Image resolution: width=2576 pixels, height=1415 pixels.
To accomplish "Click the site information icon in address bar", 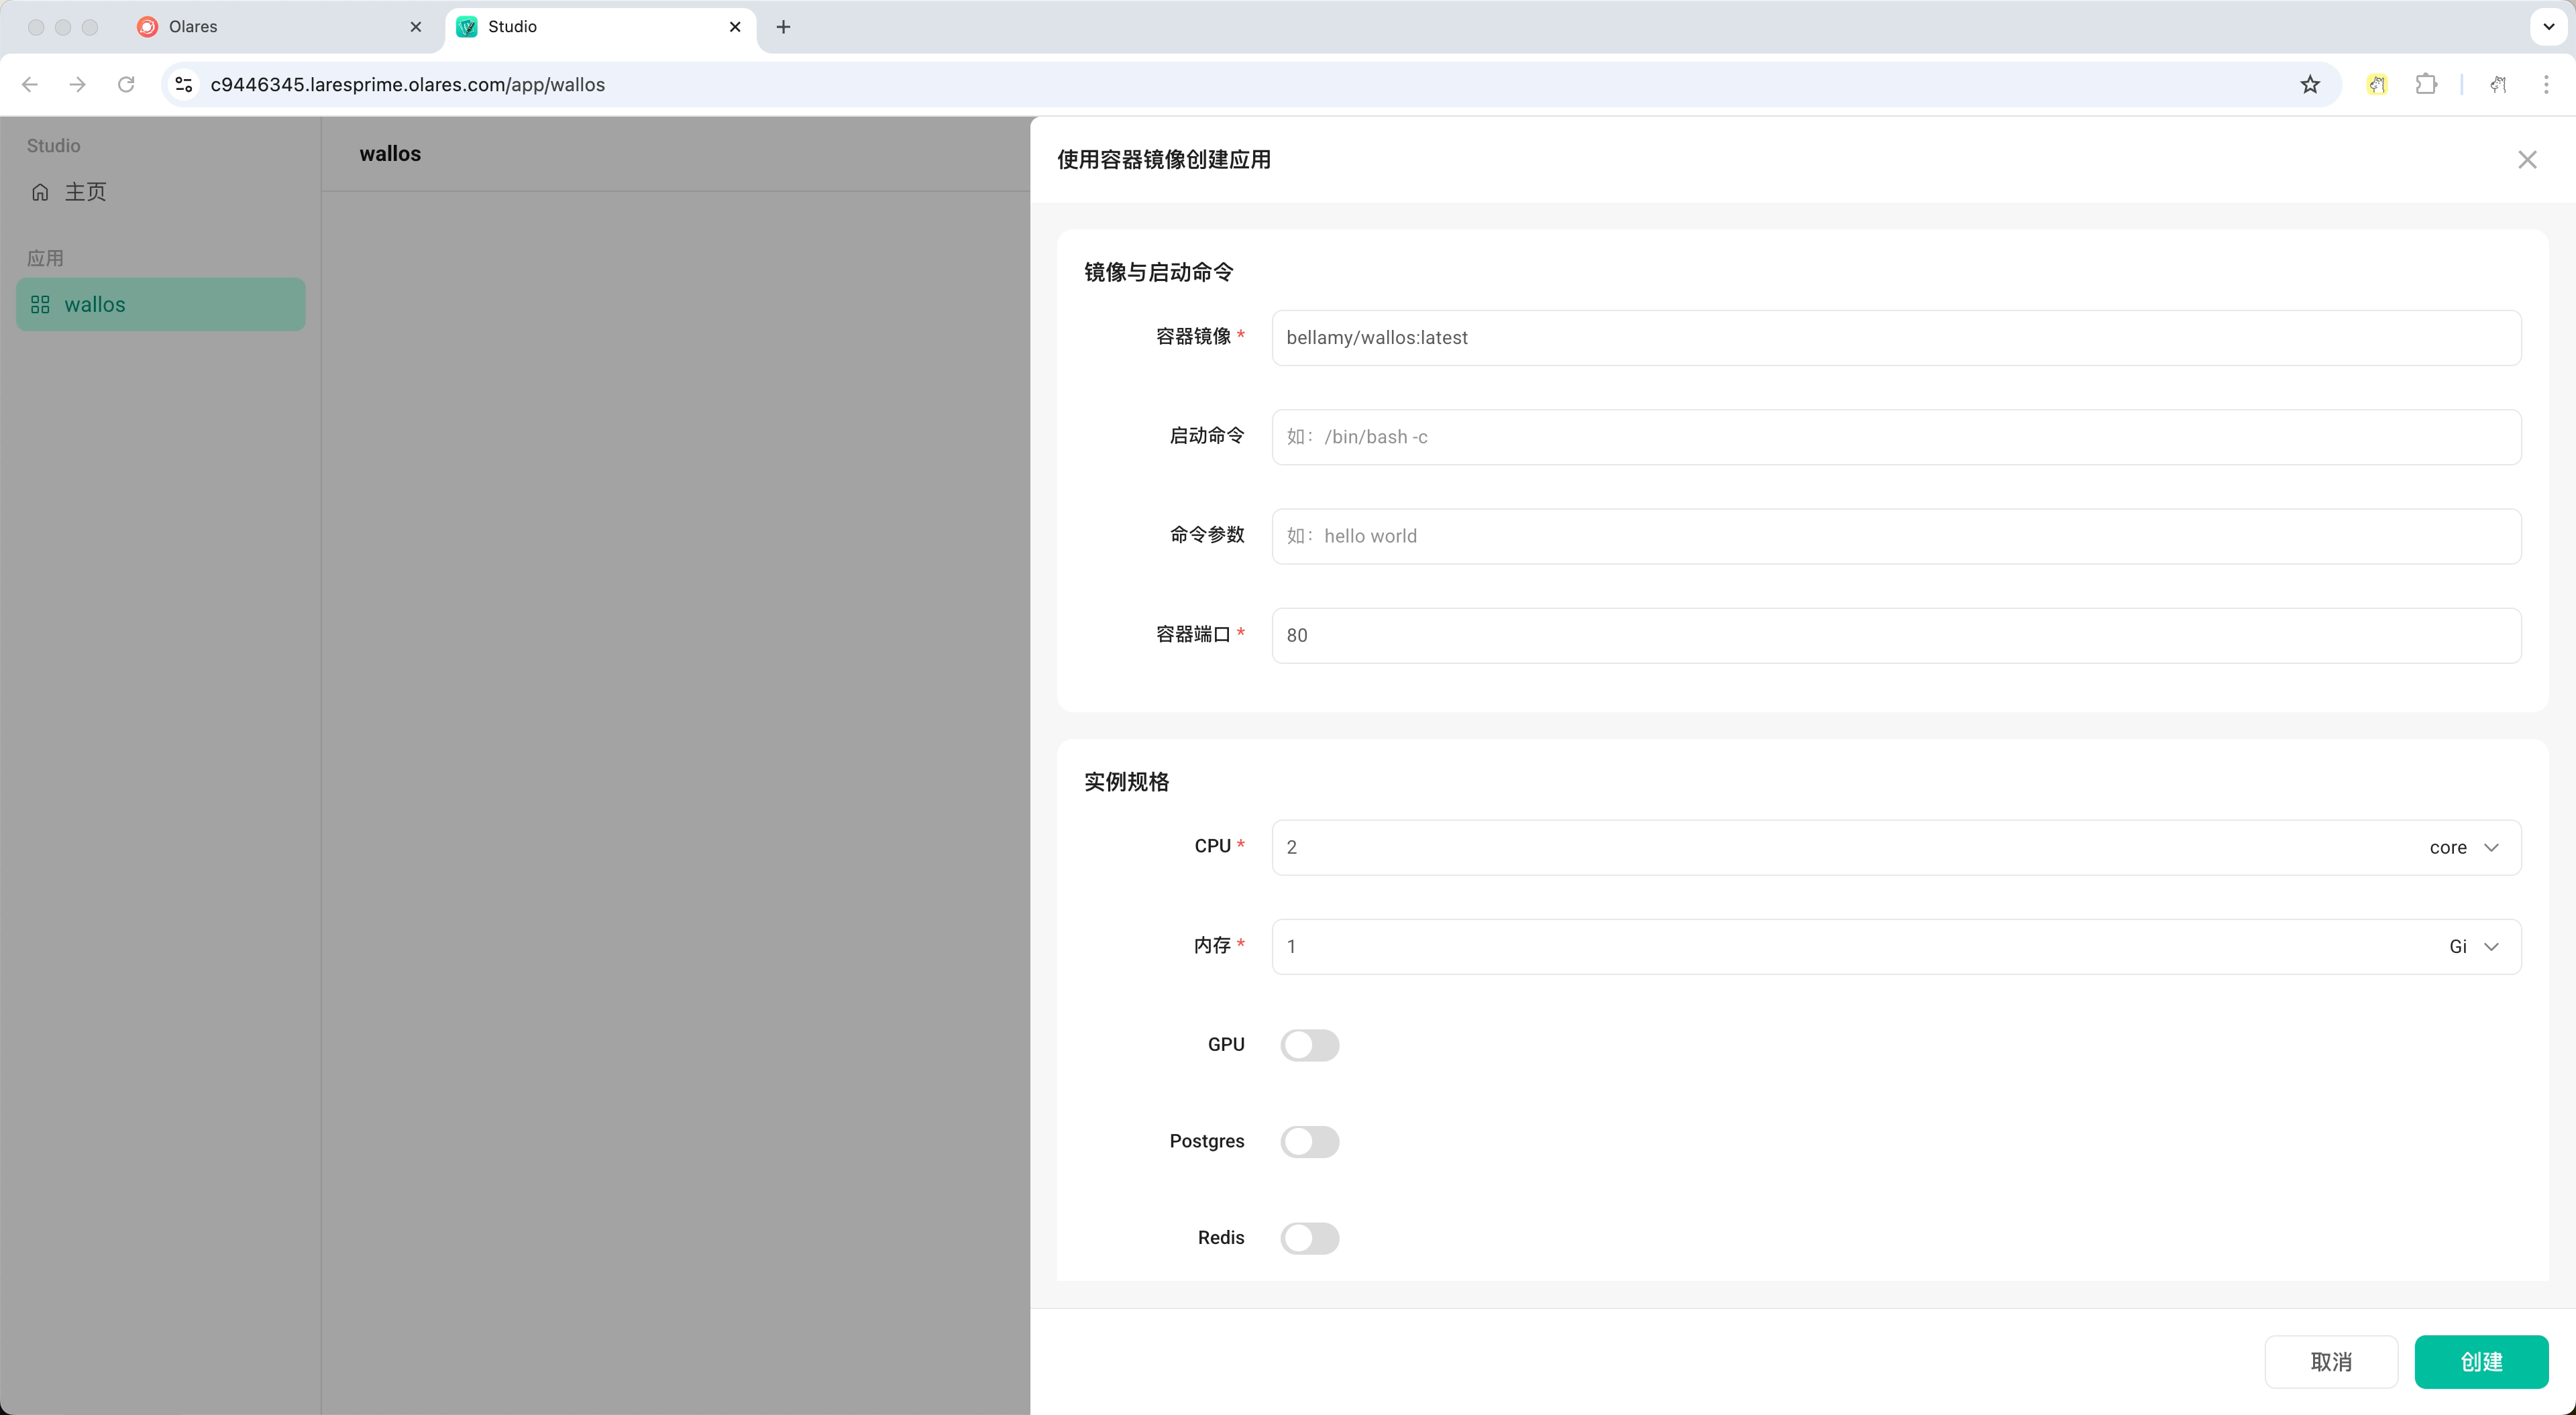I will [x=183, y=84].
